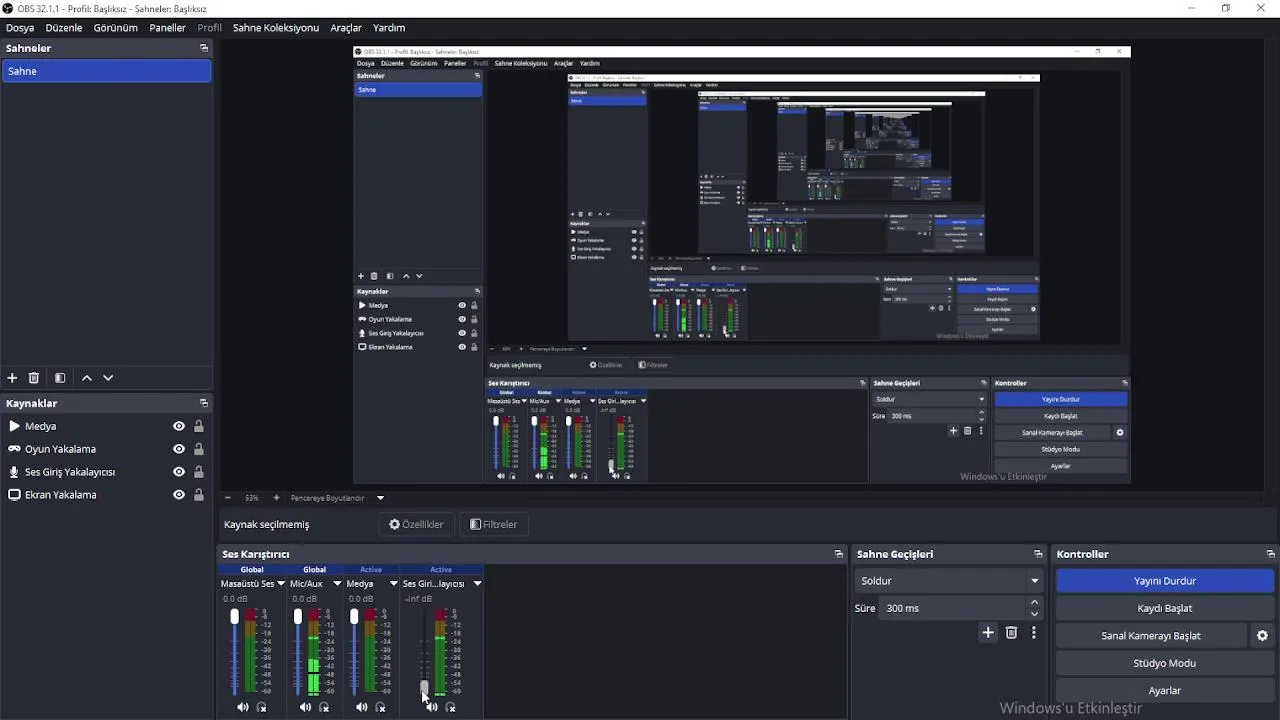
Task: Open the Yardım menu
Action: pos(389,28)
